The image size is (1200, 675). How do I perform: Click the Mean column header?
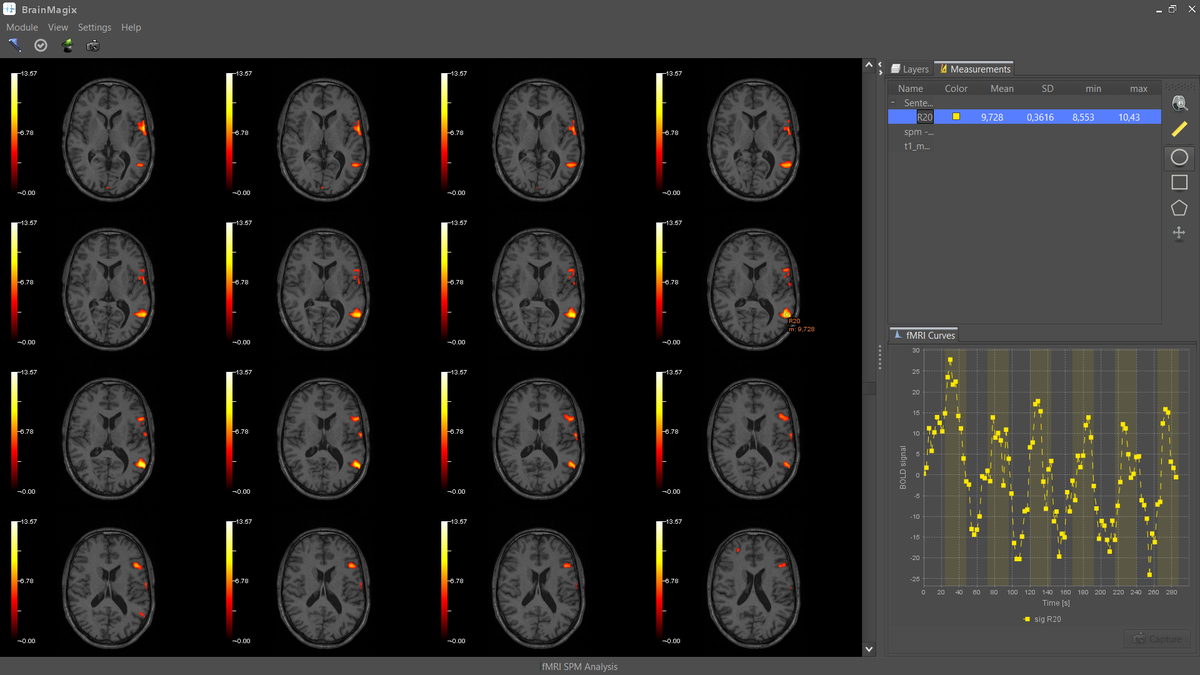tap(1002, 89)
